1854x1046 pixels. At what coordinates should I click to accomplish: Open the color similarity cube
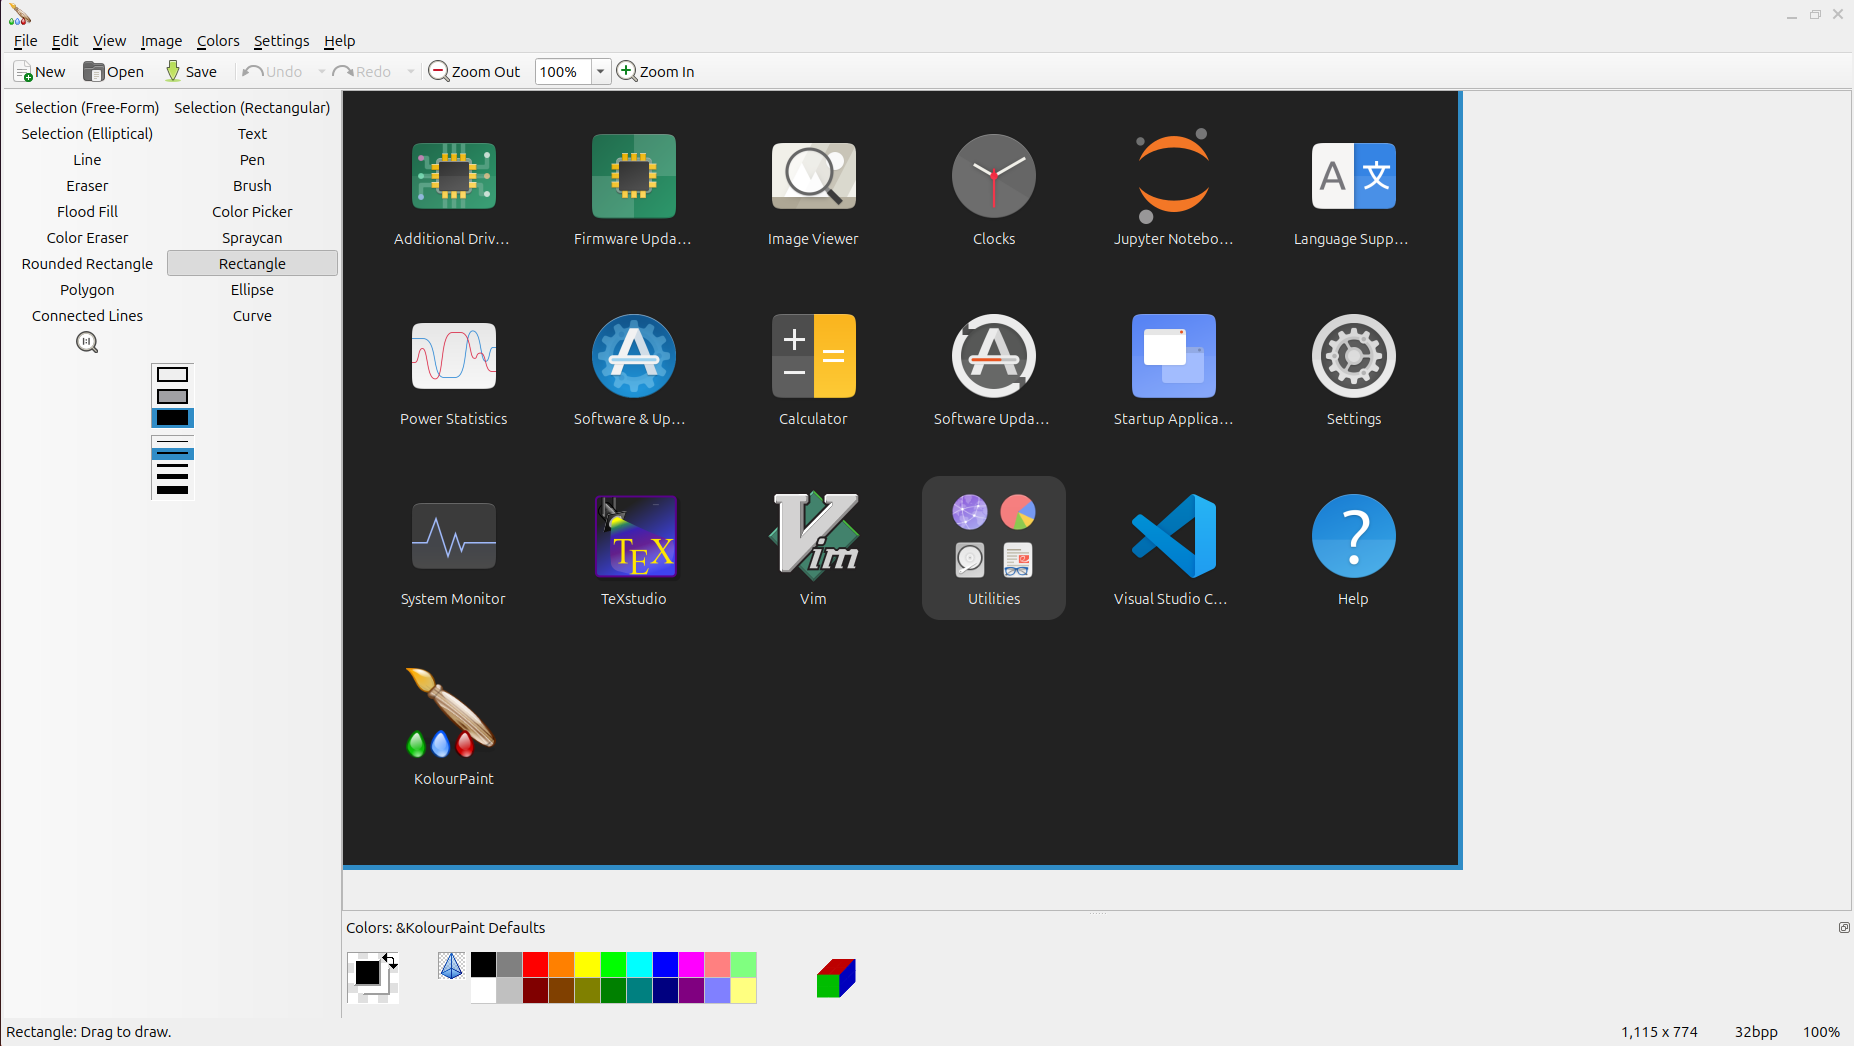click(836, 978)
